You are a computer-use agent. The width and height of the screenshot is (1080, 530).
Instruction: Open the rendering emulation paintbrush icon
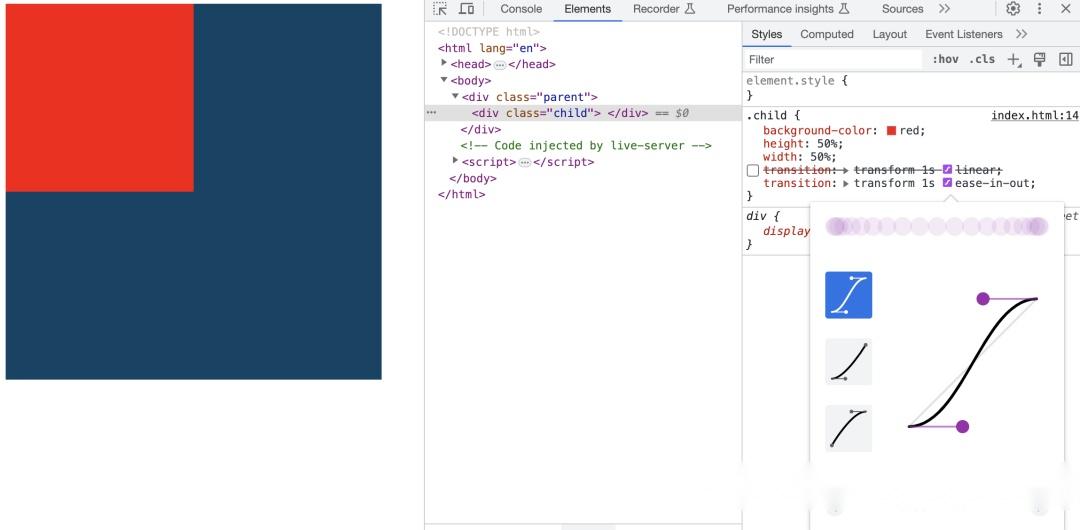[1040, 59]
